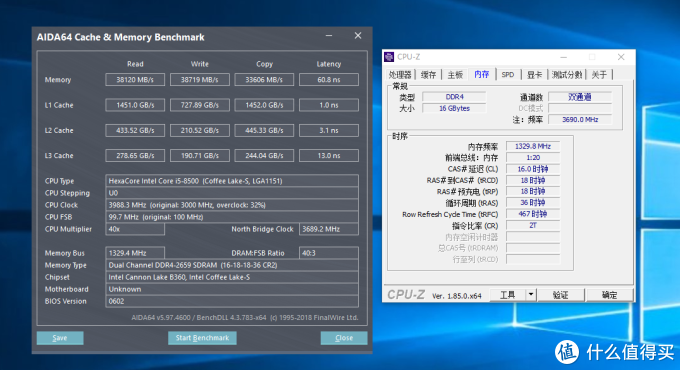Click Memory Type field Dual Channel DDR4-2659
680x370 pixels.
(x=232, y=265)
